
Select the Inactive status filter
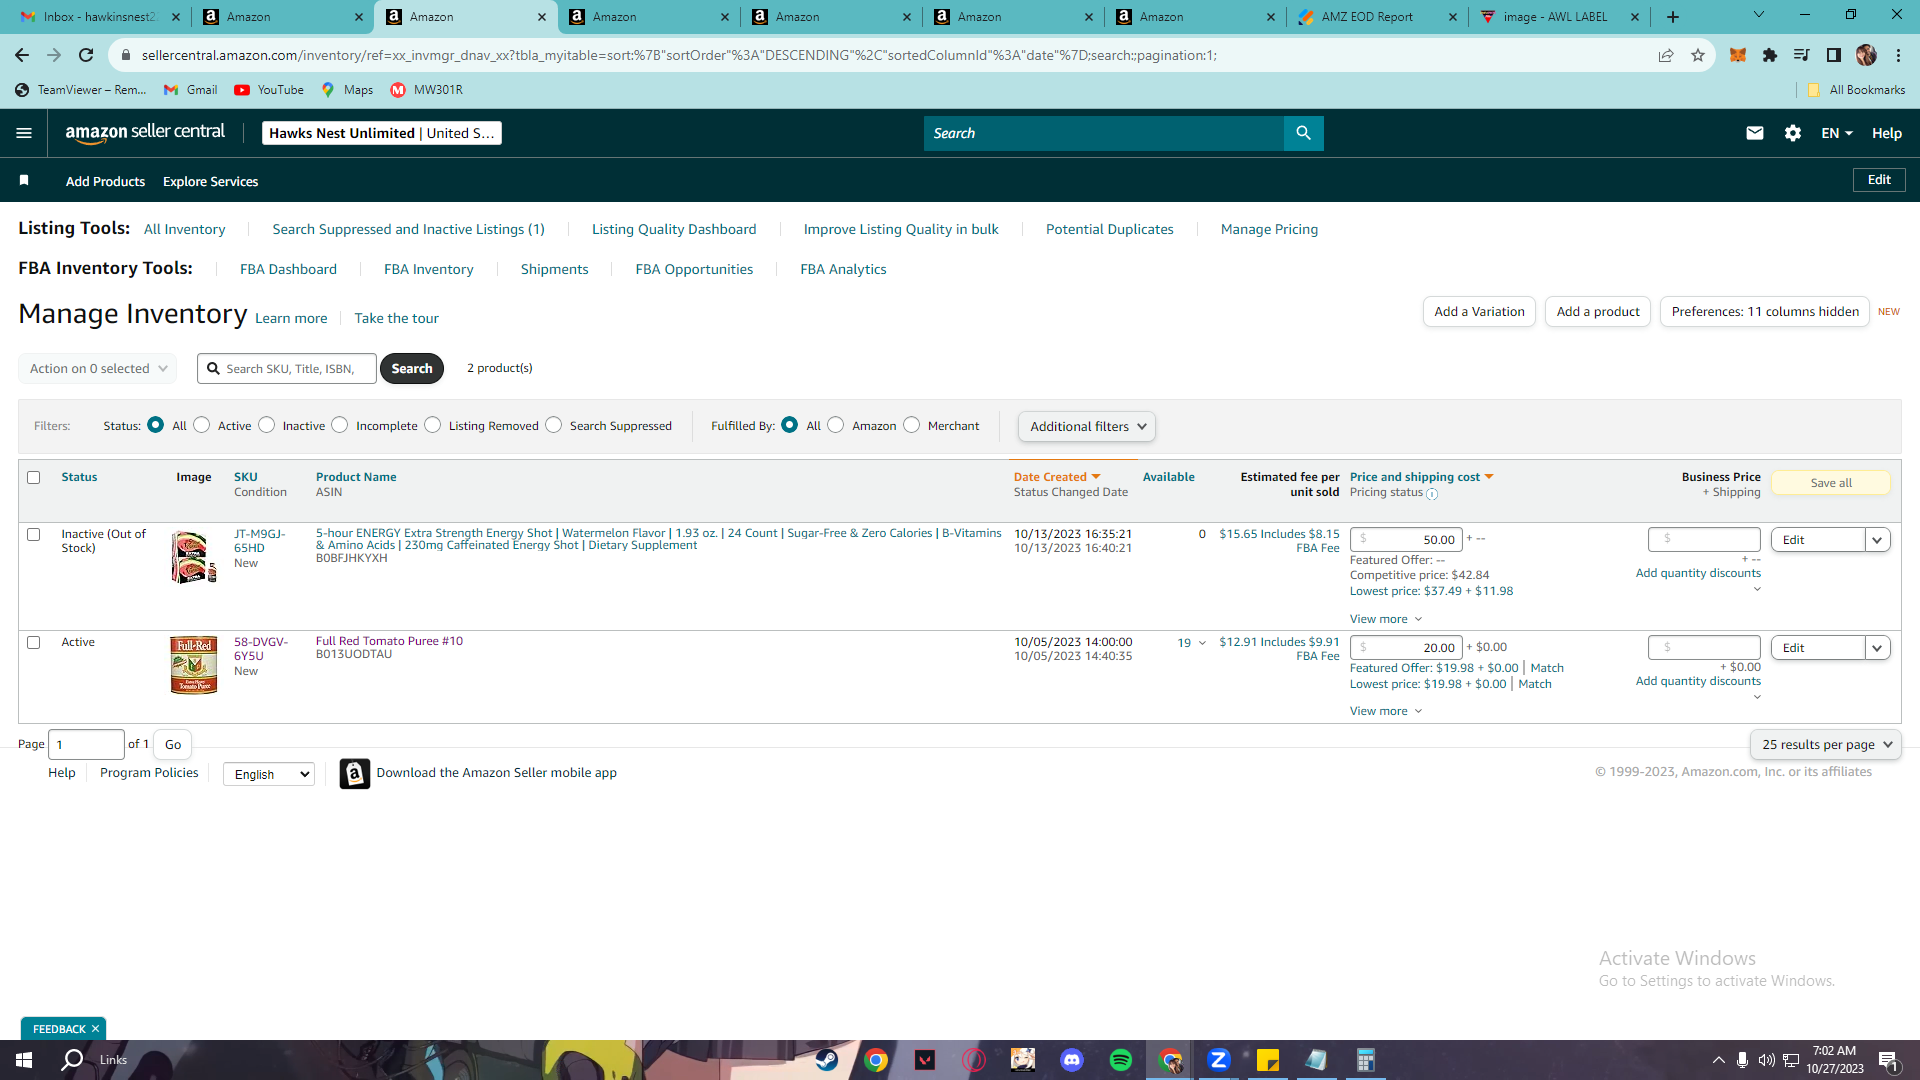tap(267, 425)
